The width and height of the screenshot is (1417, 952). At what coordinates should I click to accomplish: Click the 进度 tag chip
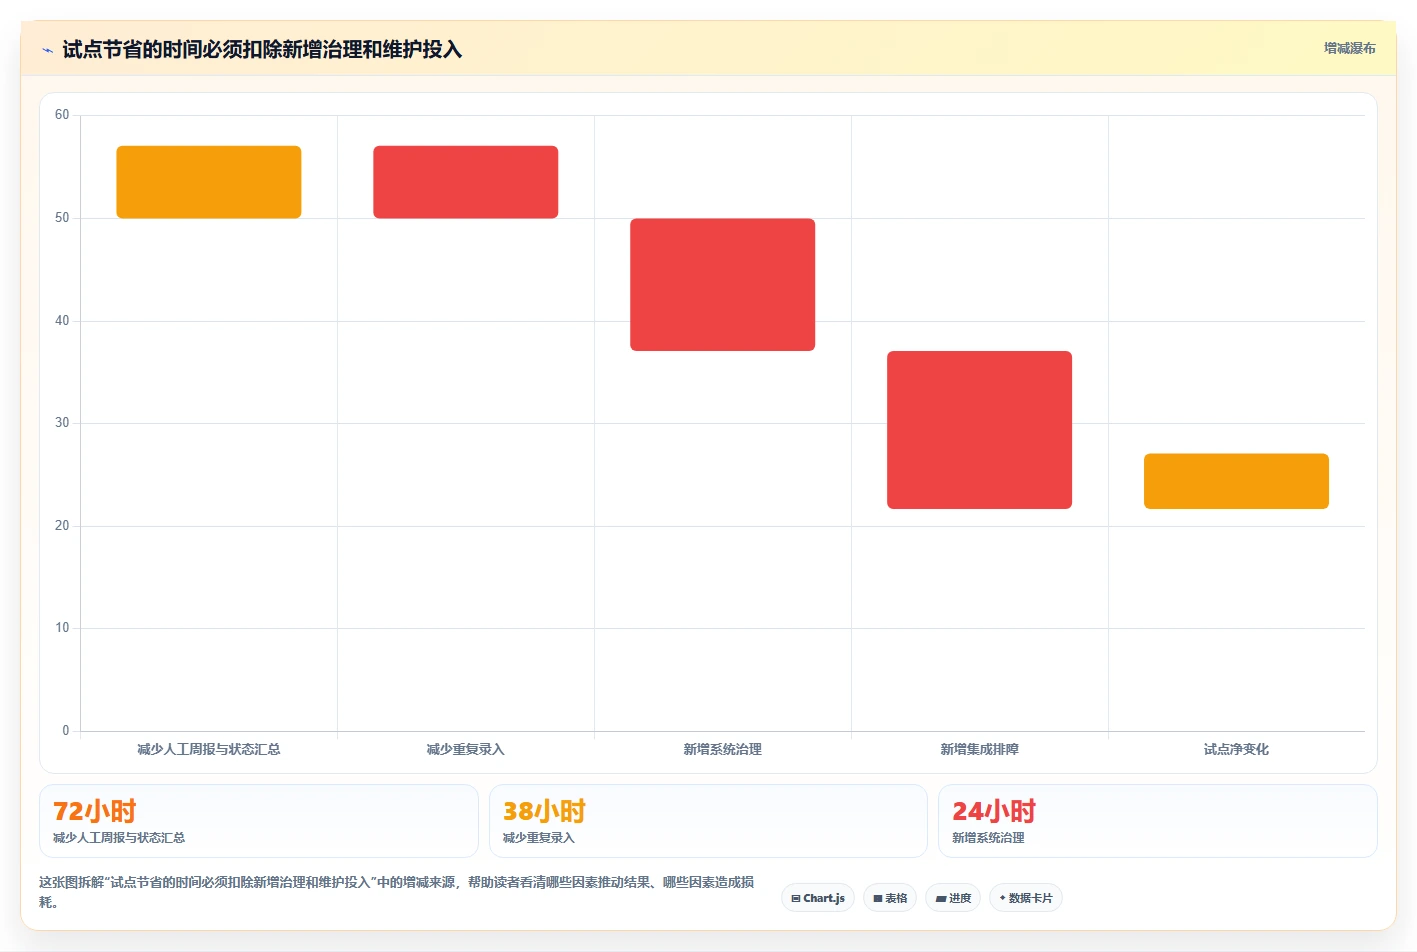pos(953,898)
